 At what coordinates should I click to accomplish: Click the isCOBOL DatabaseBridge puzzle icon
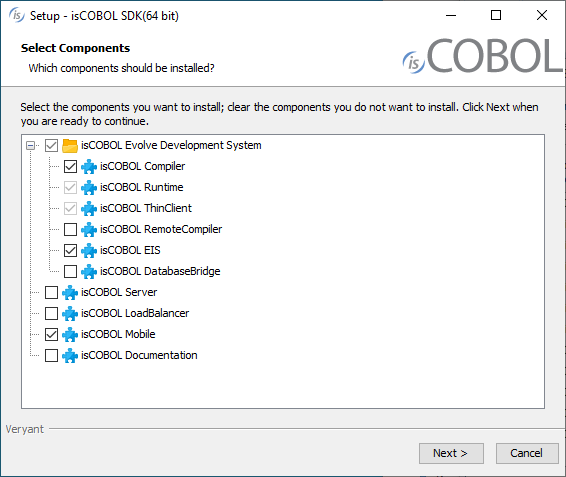click(89, 271)
